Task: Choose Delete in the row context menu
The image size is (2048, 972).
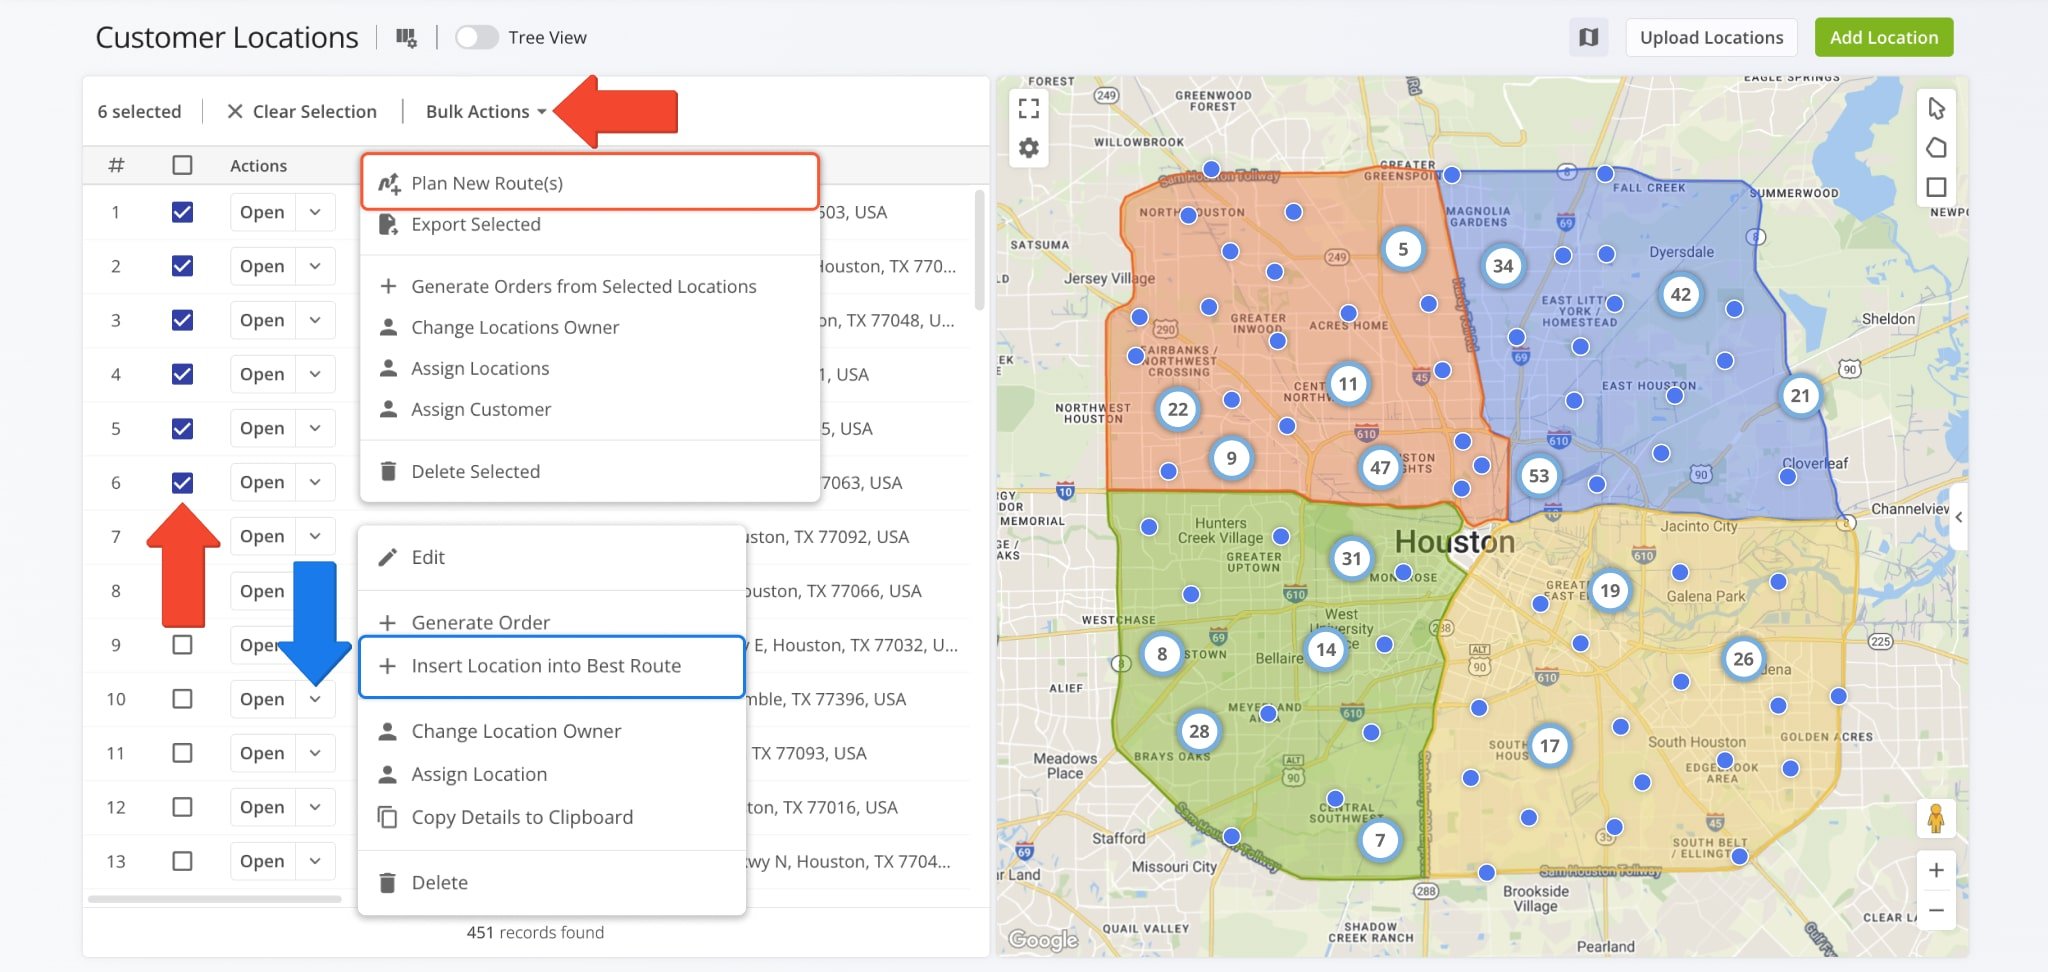Action: 552,882
